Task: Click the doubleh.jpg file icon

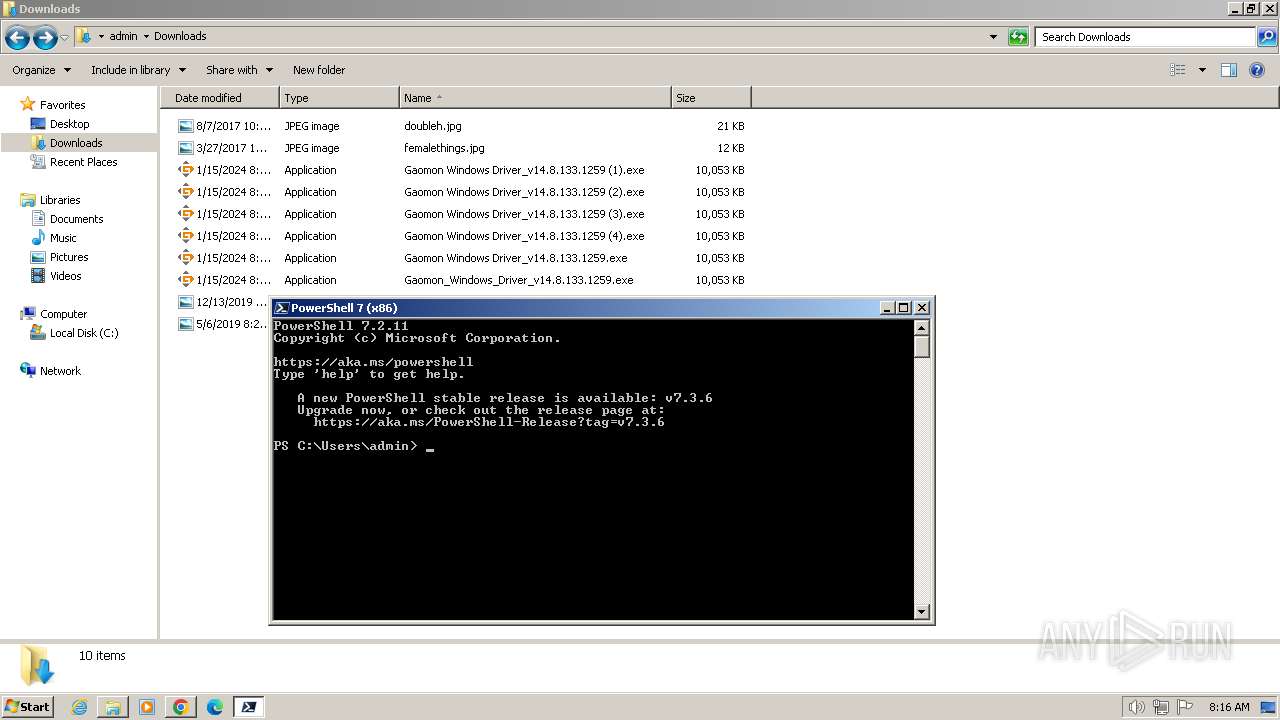Action: [x=185, y=126]
